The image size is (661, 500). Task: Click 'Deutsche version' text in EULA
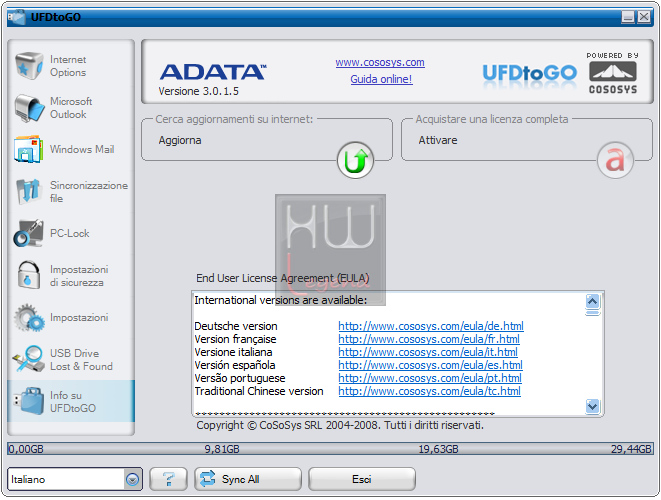(x=236, y=326)
